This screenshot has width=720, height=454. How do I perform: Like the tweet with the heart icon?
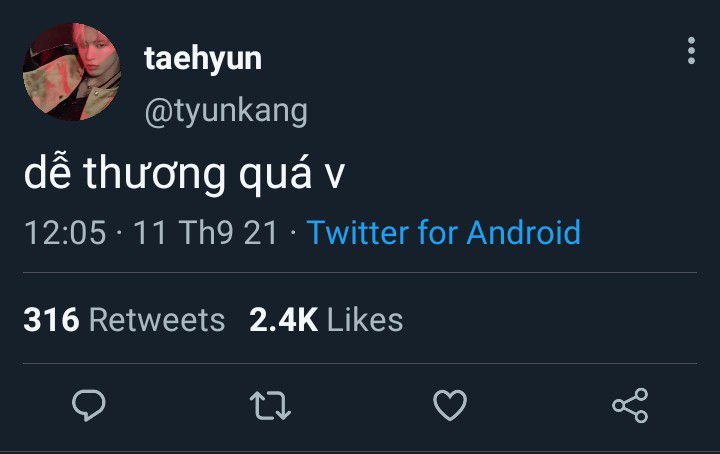pos(450,405)
